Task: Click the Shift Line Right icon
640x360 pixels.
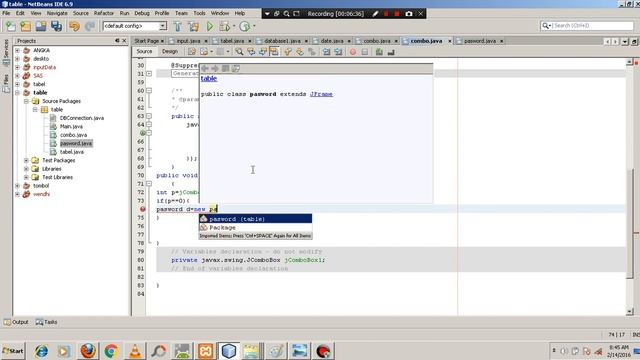Action: point(338,52)
